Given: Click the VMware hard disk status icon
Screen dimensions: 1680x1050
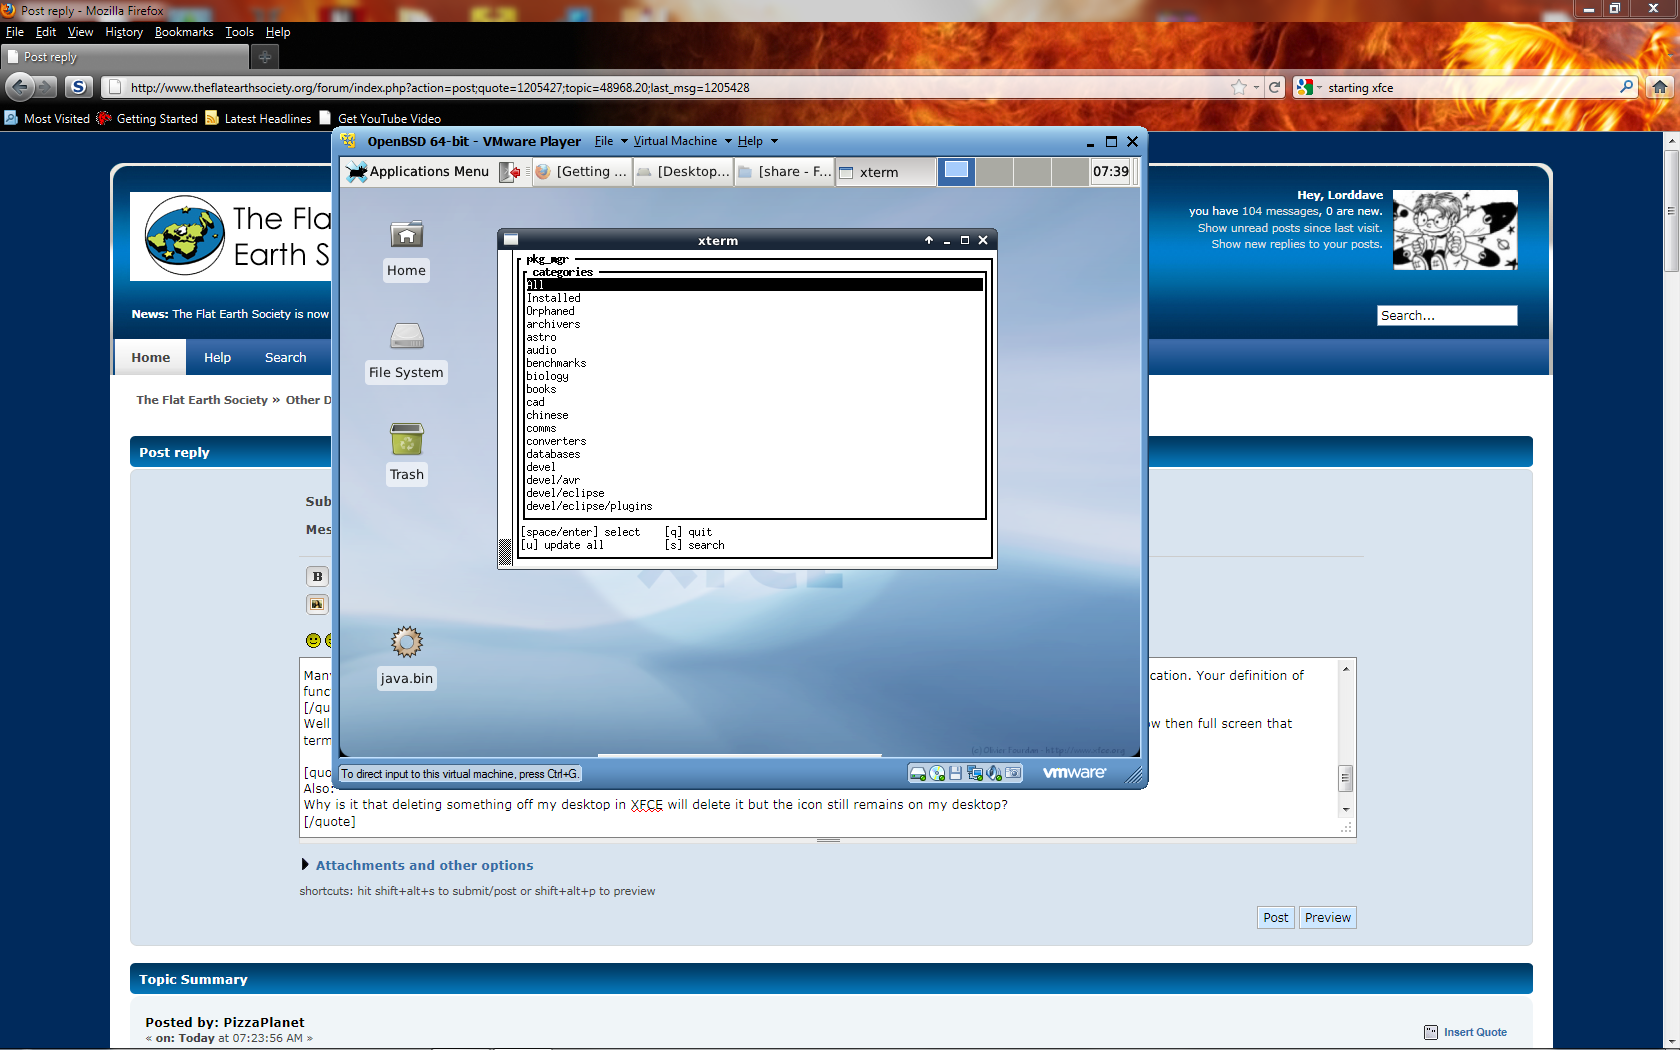Looking at the screenshot, I should 917,773.
